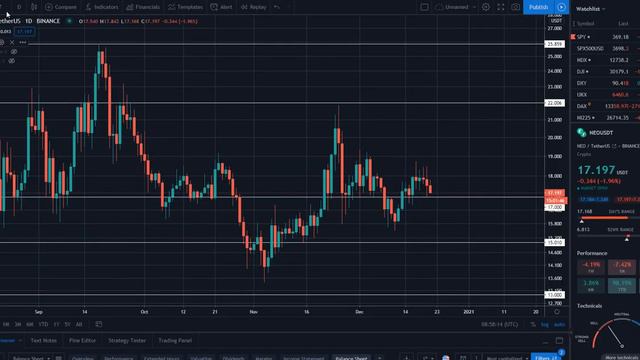Open time axis settings gear icon
Viewport: 640px width, 360px height.
click(557, 311)
